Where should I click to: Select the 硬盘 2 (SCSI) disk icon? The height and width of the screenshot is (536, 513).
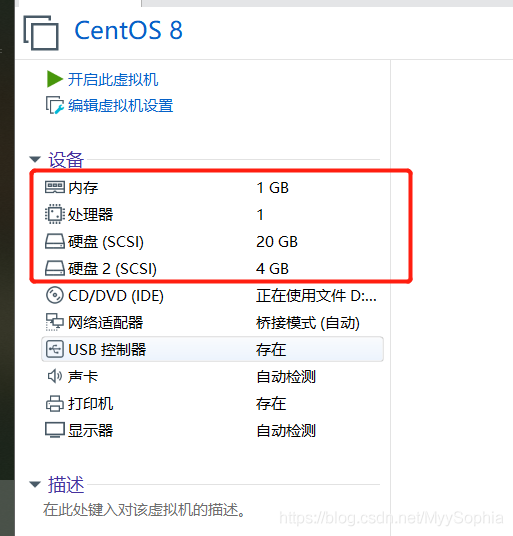(x=55, y=268)
